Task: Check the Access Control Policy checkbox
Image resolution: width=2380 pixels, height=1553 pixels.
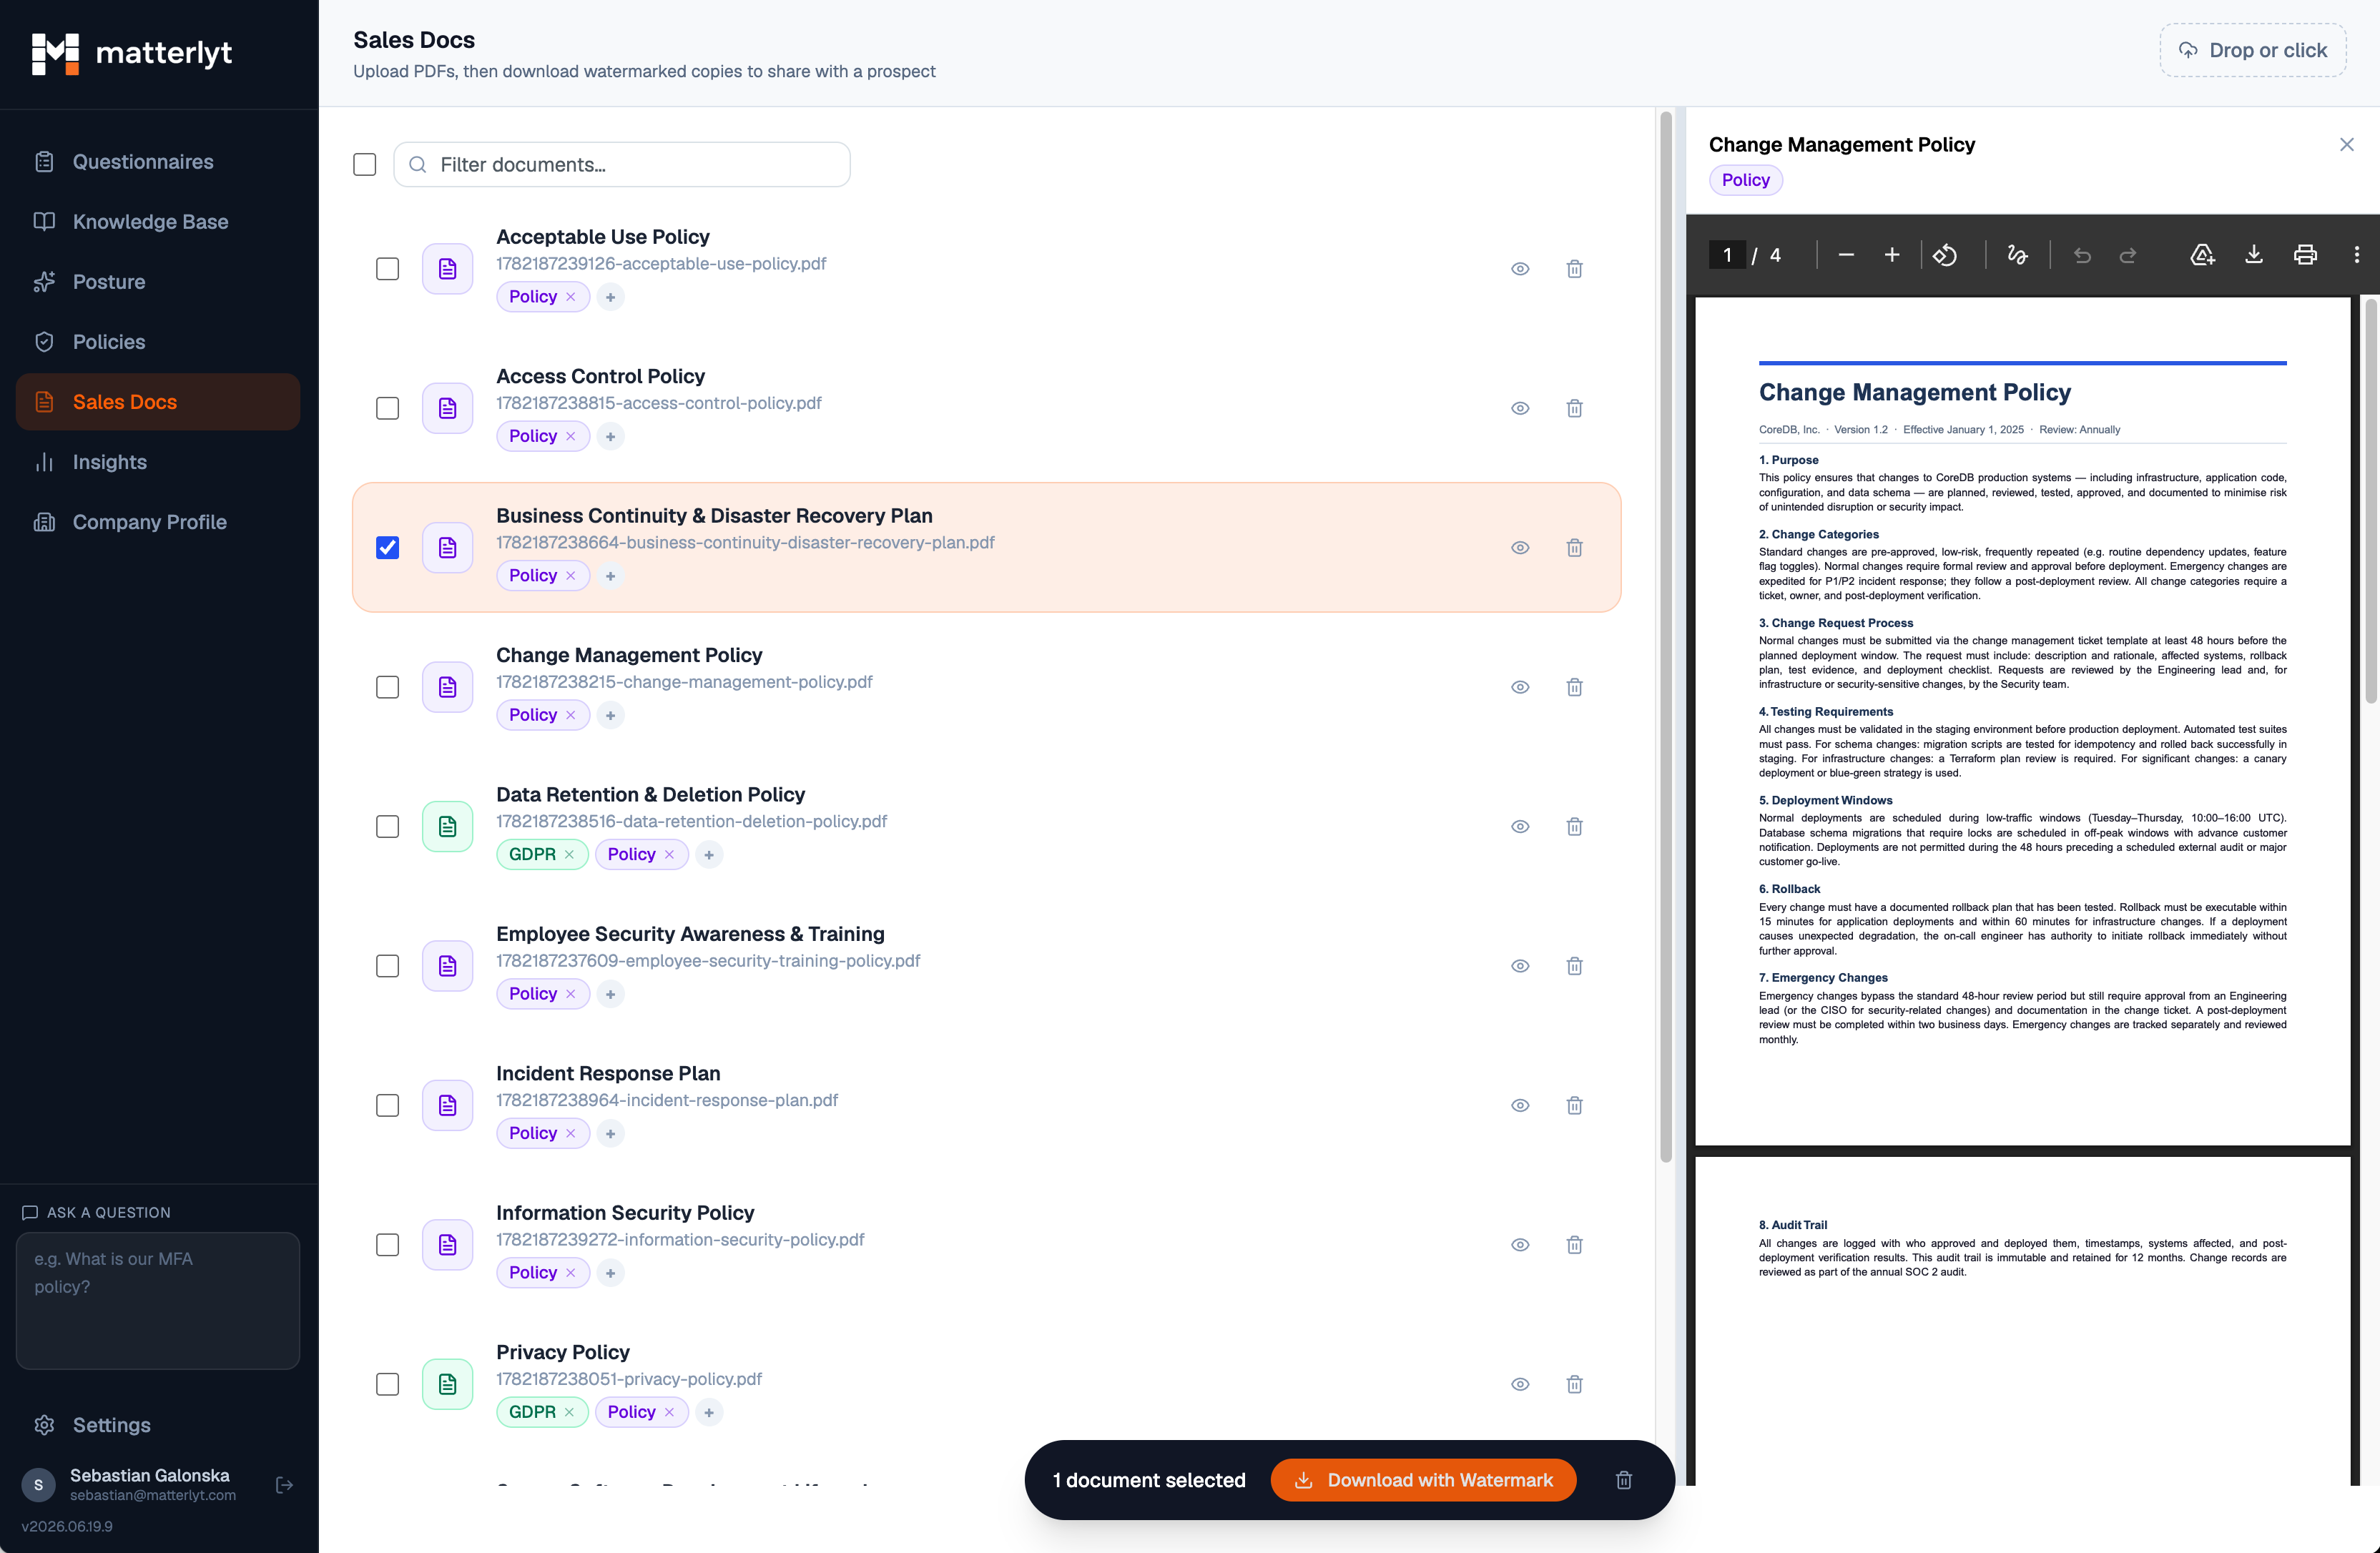Action: coord(387,408)
